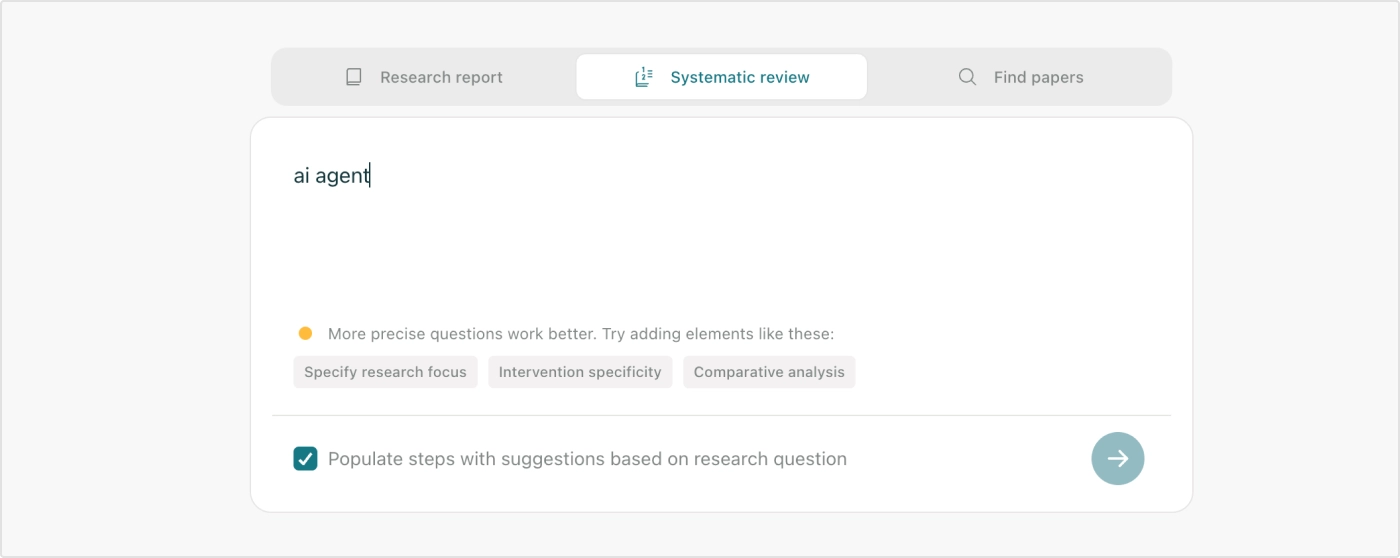Screen dimensions: 1400x558
Task: Submit the question with the arrow button
Action: coord(1117,459)
